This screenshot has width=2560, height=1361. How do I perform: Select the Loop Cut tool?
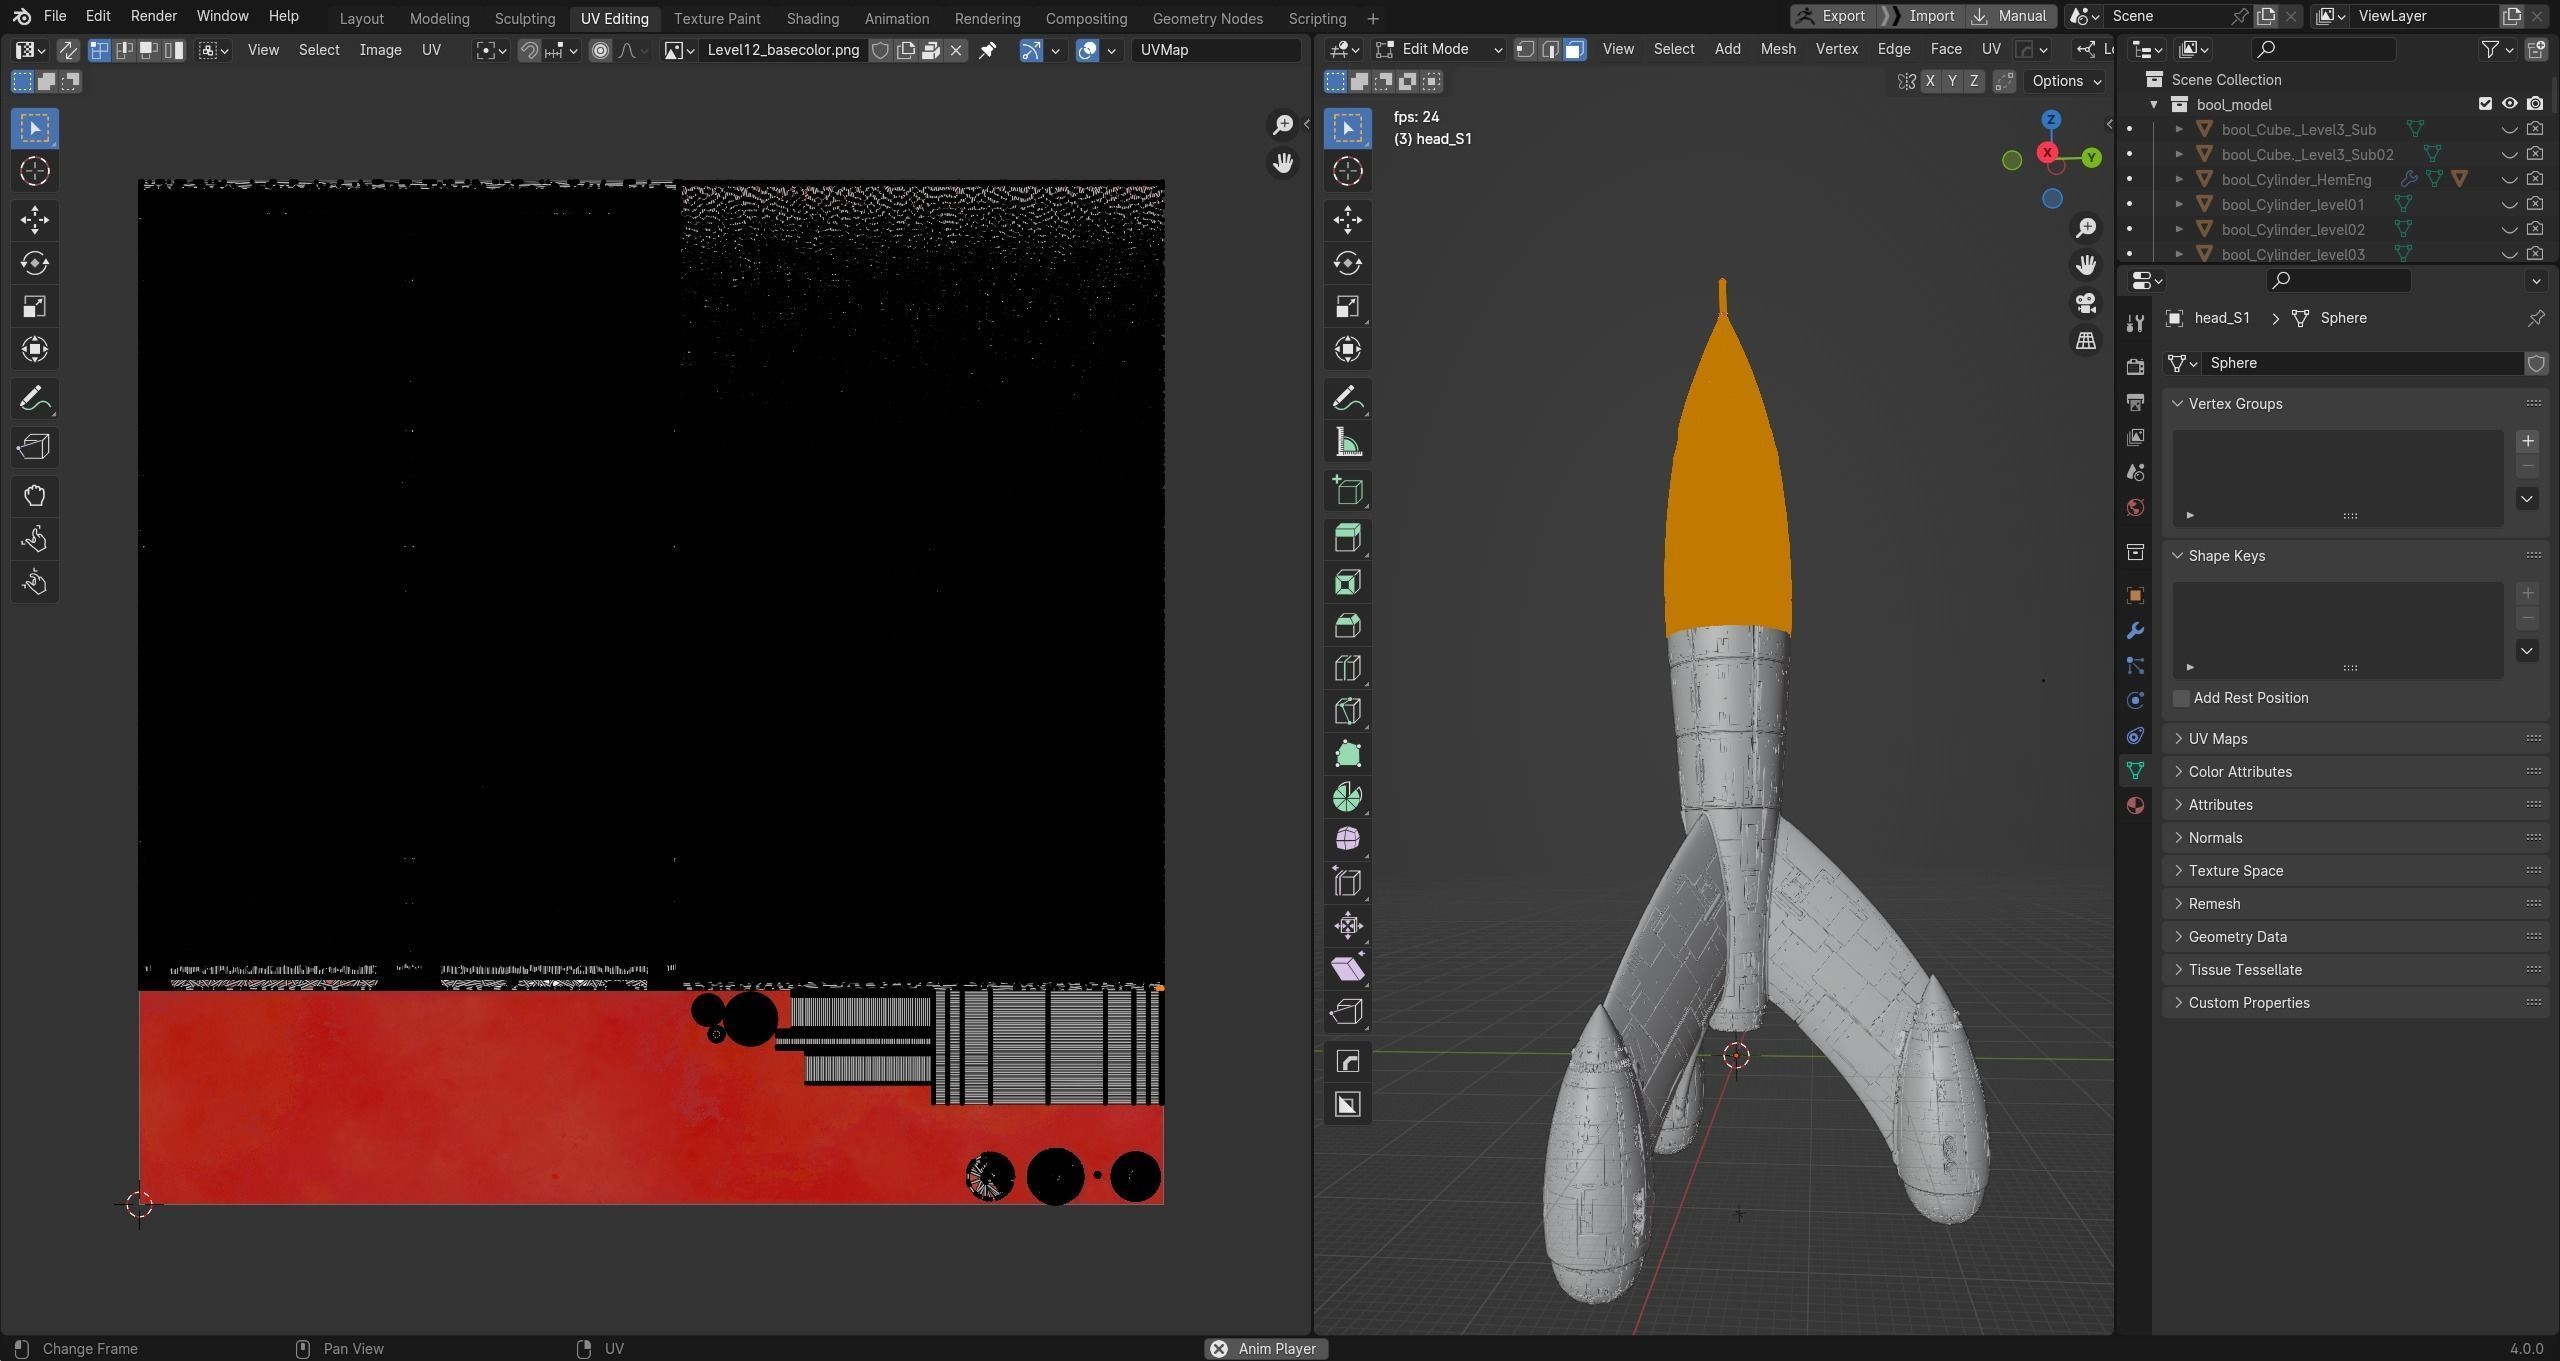point(1347,668)
